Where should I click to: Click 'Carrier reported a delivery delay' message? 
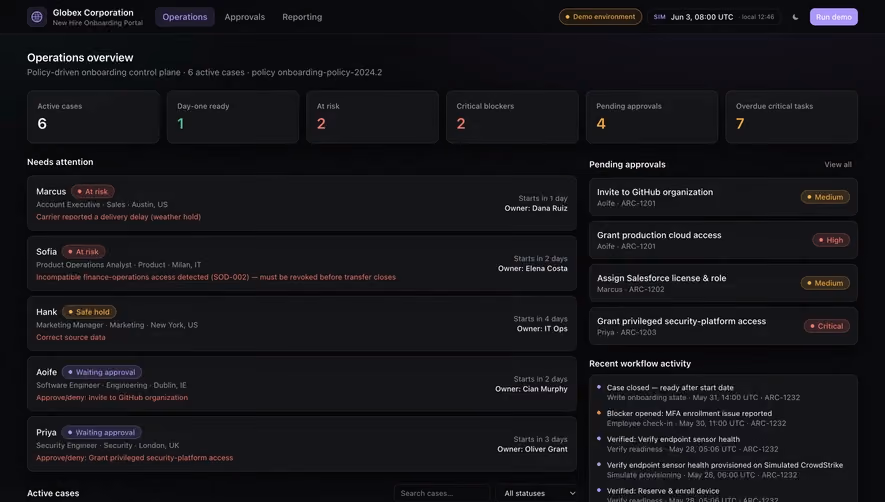(x=119, y=217)
